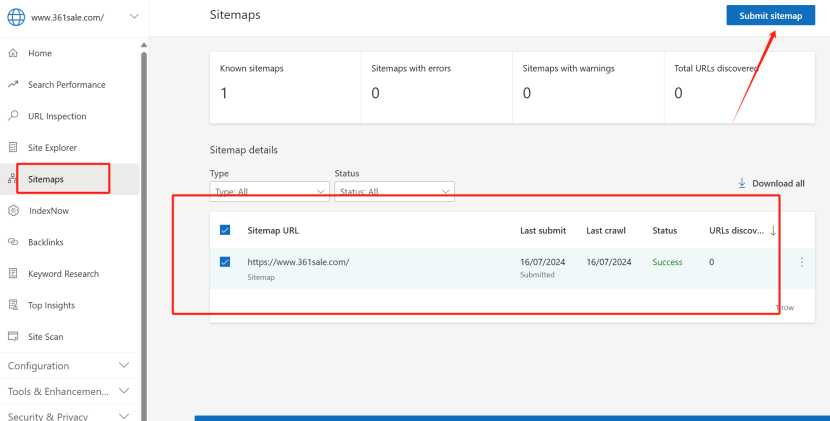The width and height of the screenshot is (830, 421).
Task: Click the Site Explorer icon
Action: (13, 148)
